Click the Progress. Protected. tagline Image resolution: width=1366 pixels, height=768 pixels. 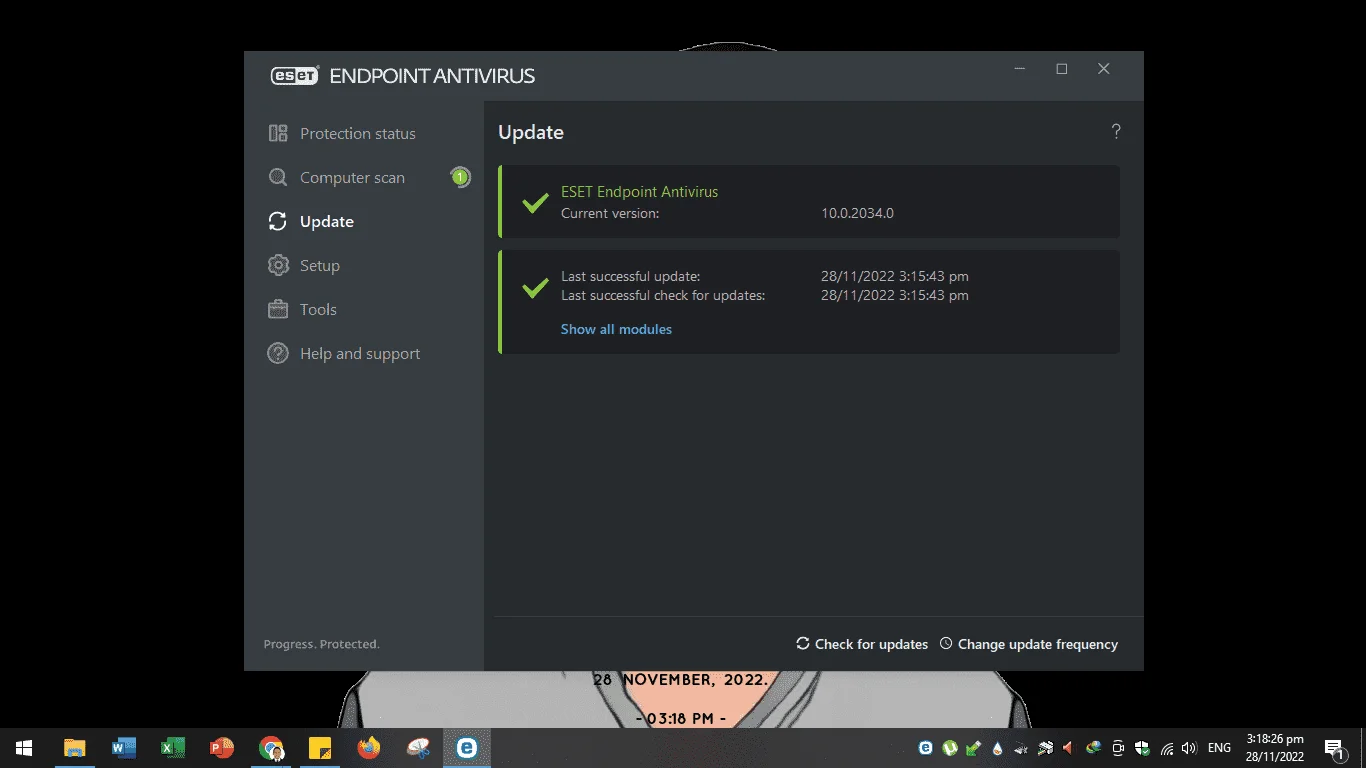coord(321,645)
